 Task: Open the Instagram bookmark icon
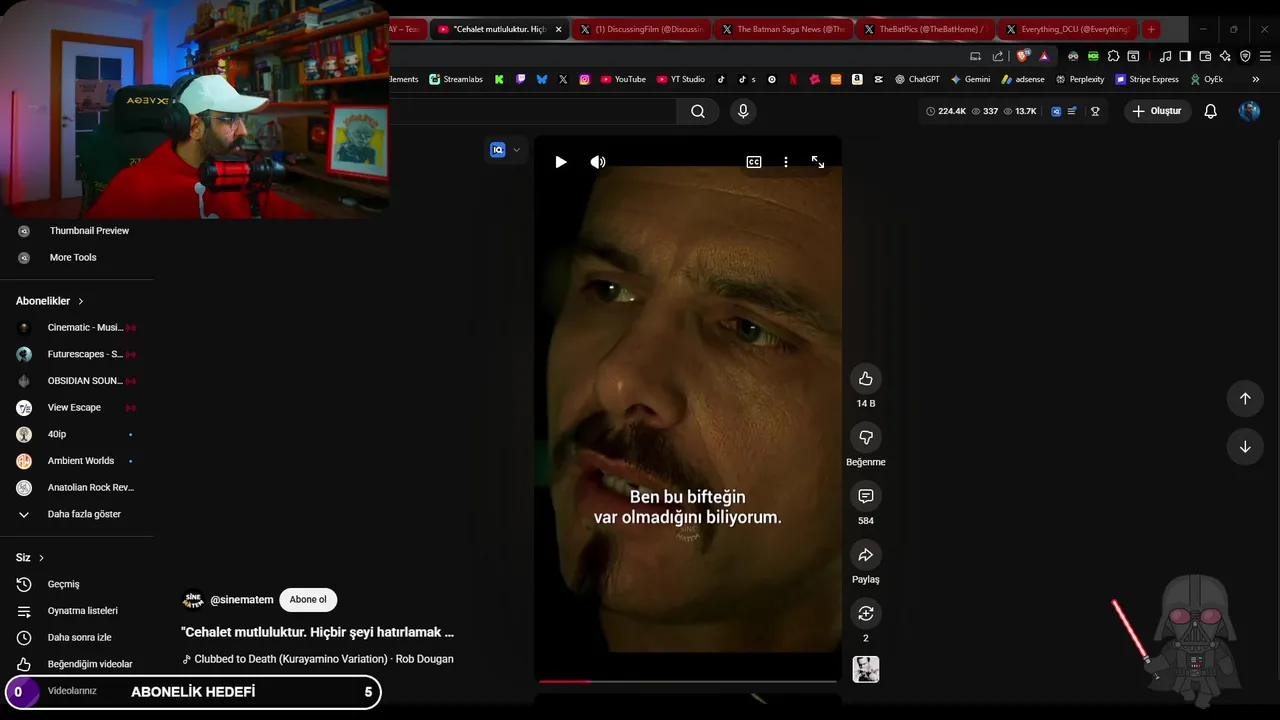point(585,79)
